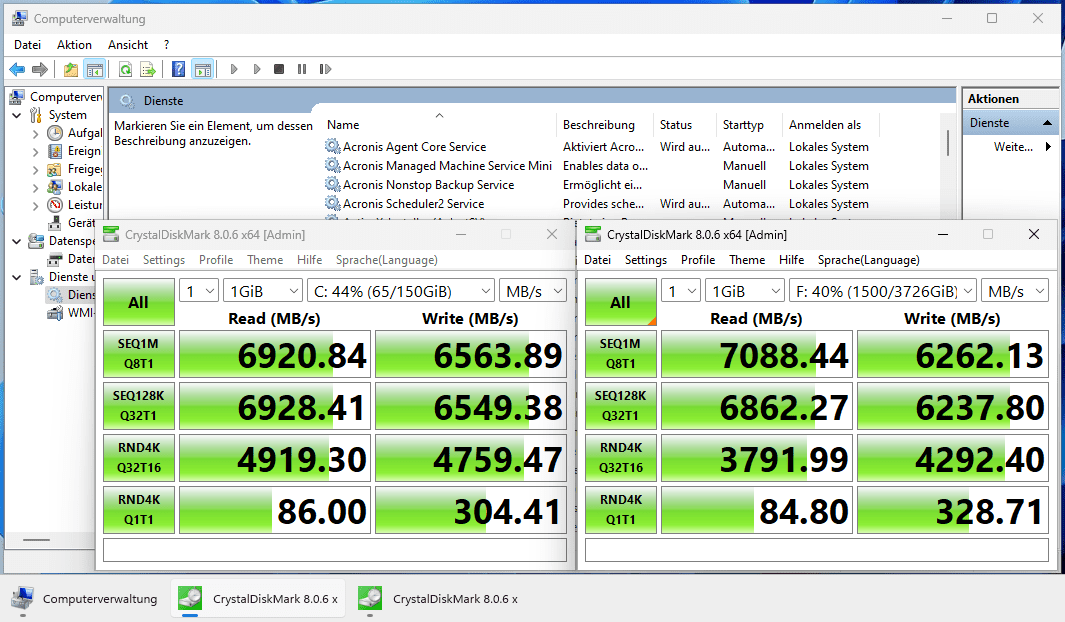Image resolution: width=1065 pixels, height=622 pixels.
Task: Open the question mark help menu
Action: point(166,45)
